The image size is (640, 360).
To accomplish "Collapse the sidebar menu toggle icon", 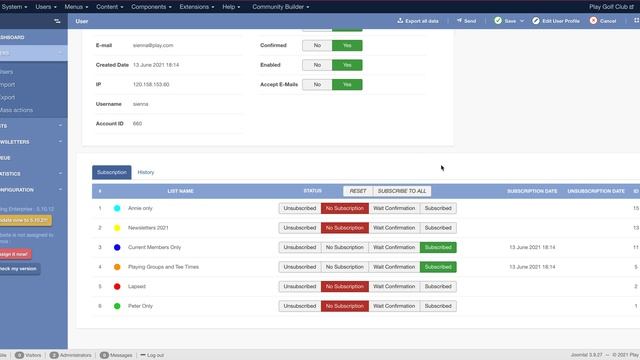I will coord(57,21).
